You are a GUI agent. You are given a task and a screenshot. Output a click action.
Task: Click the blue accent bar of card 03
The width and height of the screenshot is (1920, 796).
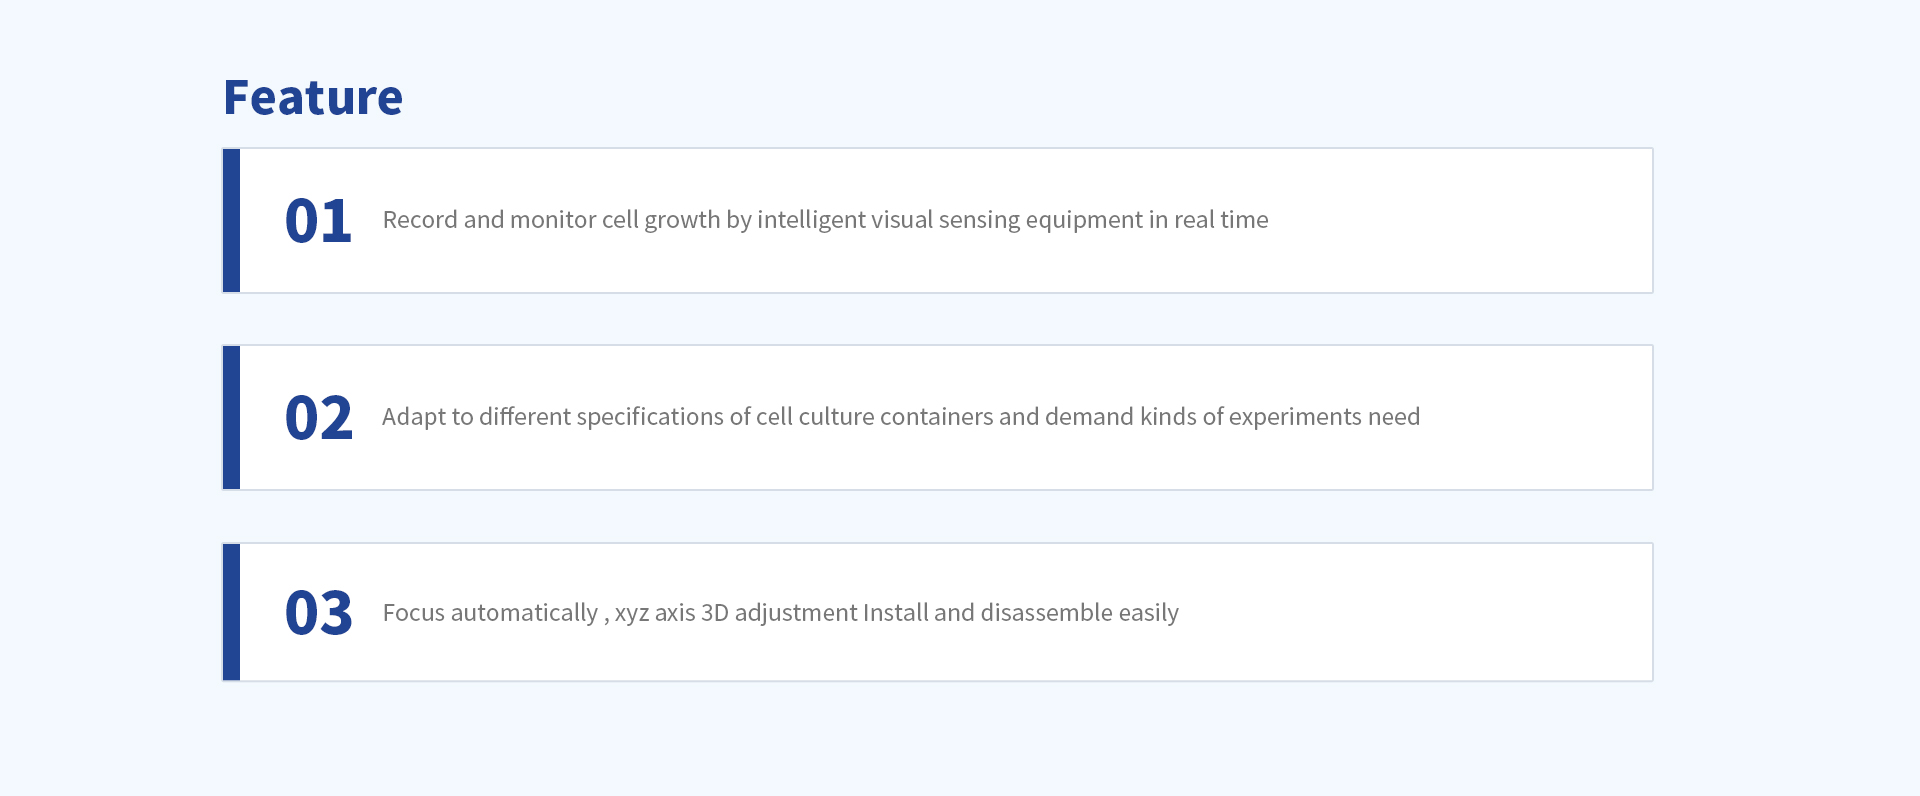(231, 612)
